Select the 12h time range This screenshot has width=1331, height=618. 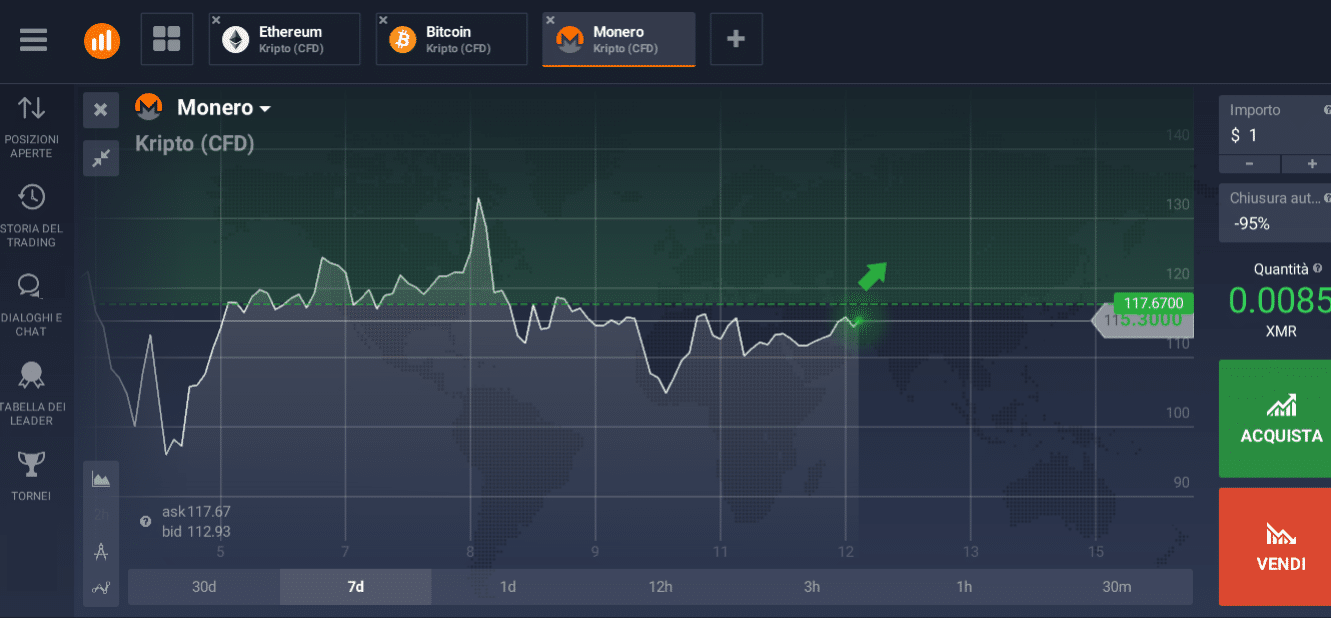(x=660, y=587)
